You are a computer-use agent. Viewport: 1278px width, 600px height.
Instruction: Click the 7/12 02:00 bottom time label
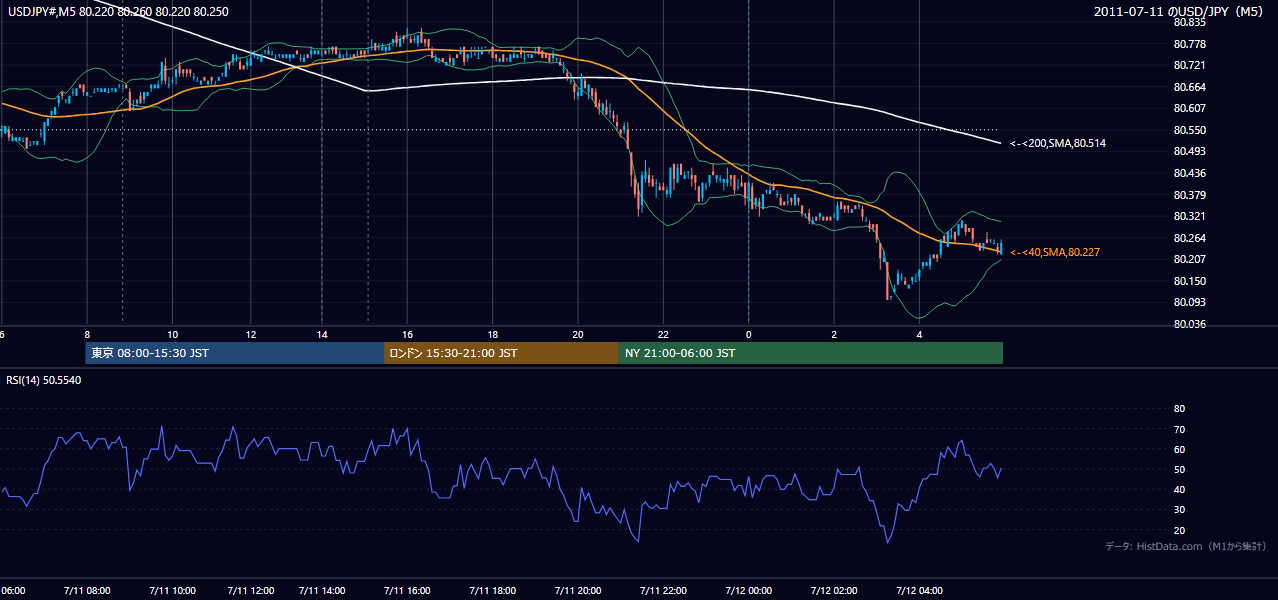[x=834, y=590]
